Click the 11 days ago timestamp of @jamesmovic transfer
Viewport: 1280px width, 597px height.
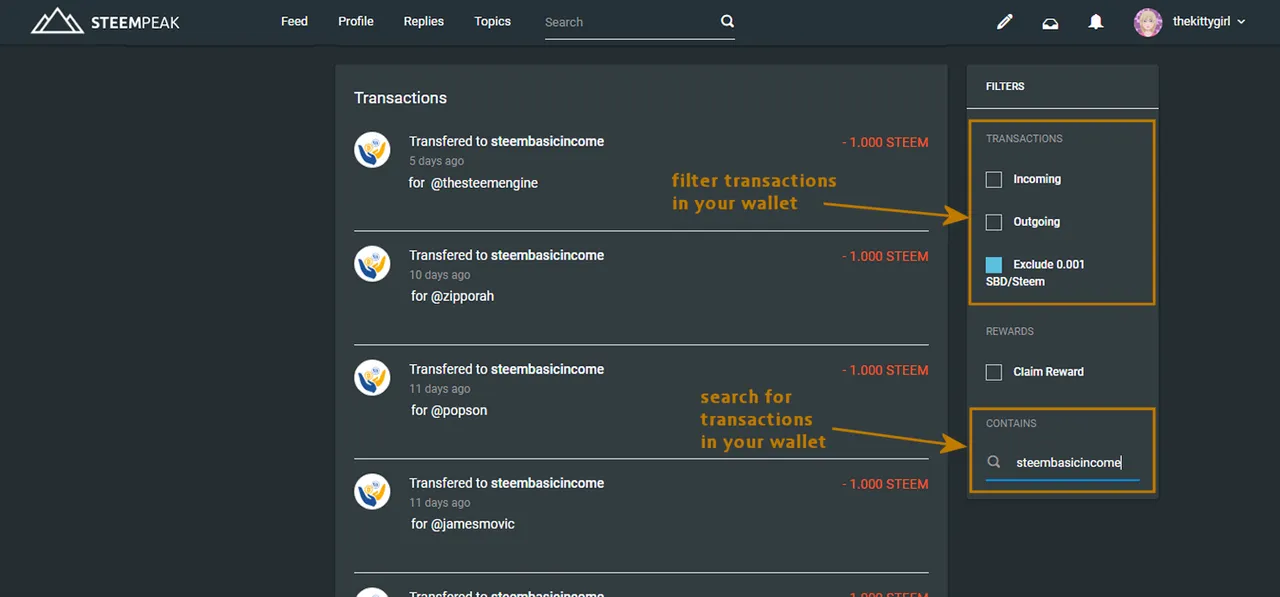[439, 503]
